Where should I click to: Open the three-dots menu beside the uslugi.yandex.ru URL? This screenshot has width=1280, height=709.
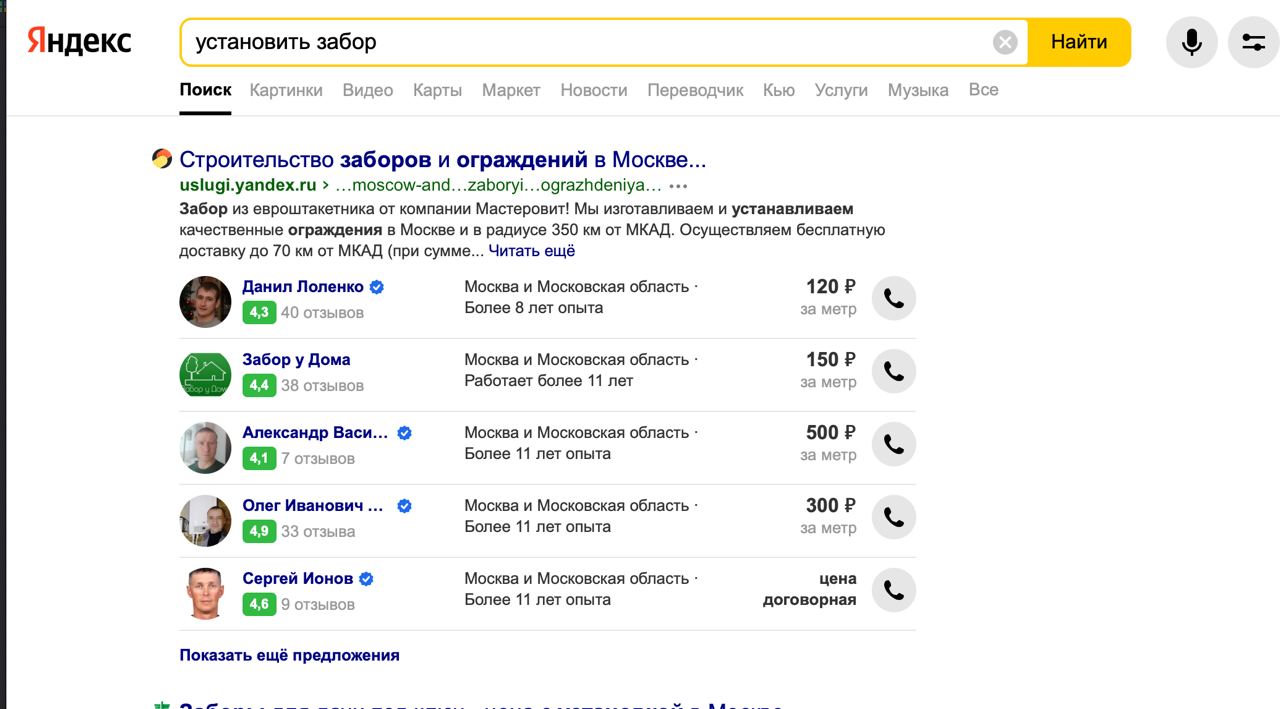pos(679,186)
